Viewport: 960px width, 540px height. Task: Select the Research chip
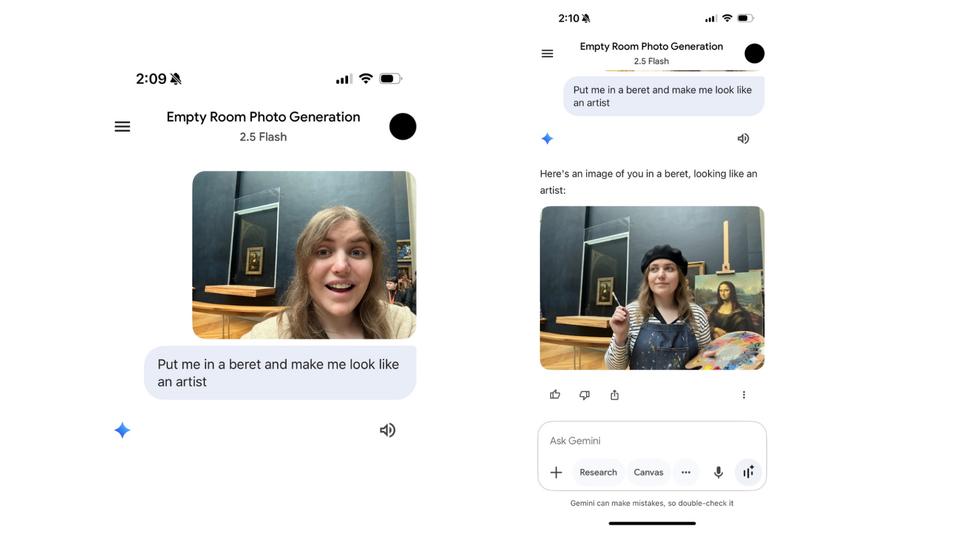click(598, 472)
